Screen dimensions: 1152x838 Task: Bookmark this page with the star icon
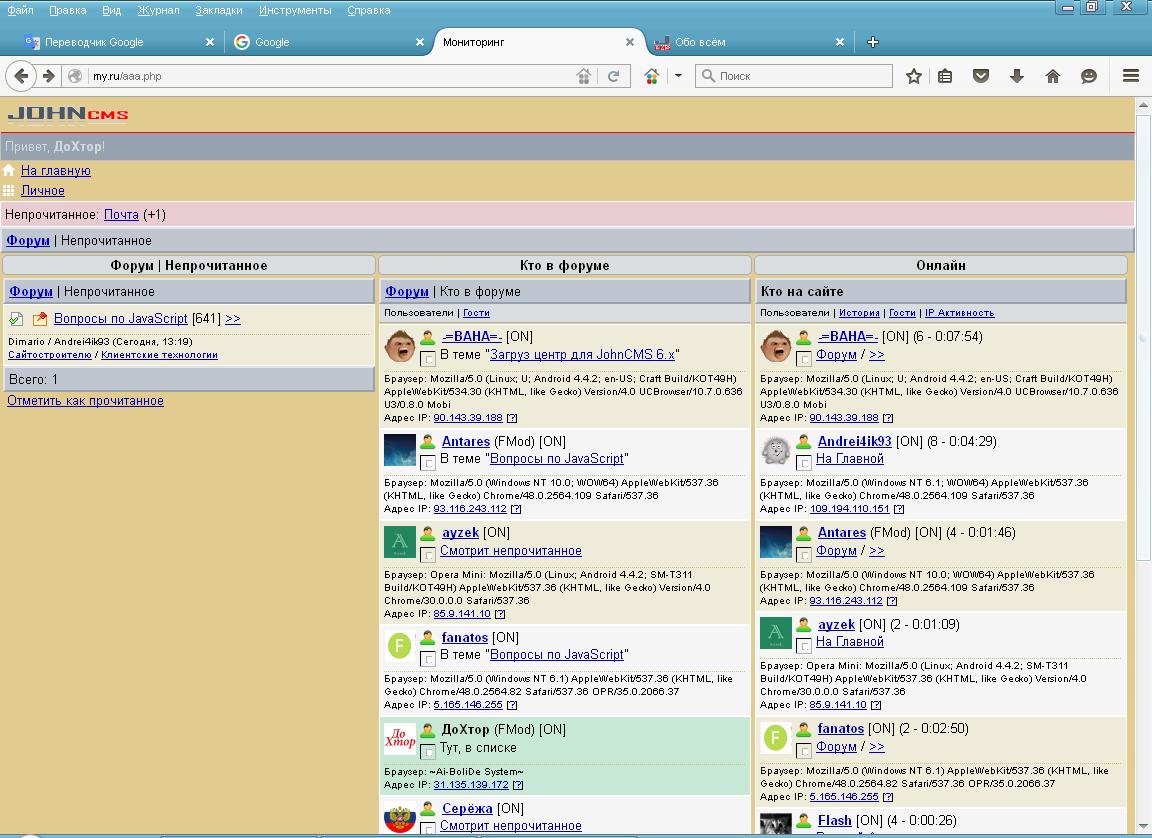[913, 76]
